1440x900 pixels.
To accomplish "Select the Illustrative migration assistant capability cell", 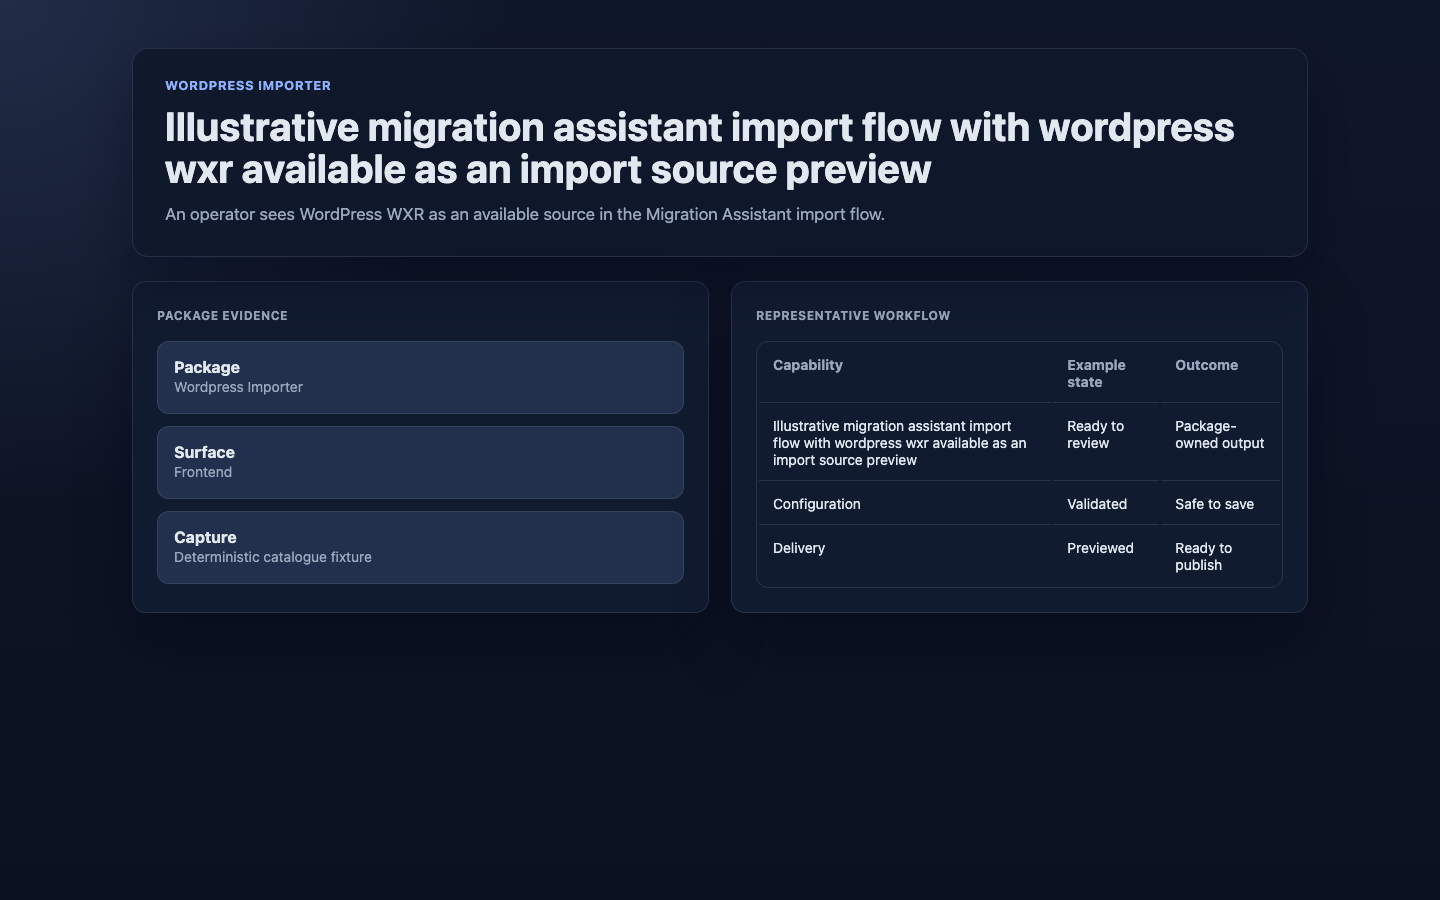I will point(905,443).
